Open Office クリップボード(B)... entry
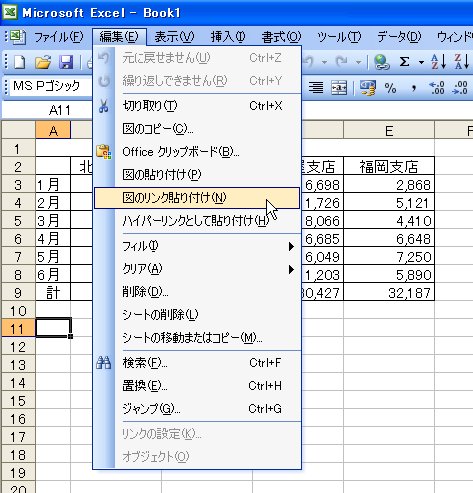 point(197,152)
